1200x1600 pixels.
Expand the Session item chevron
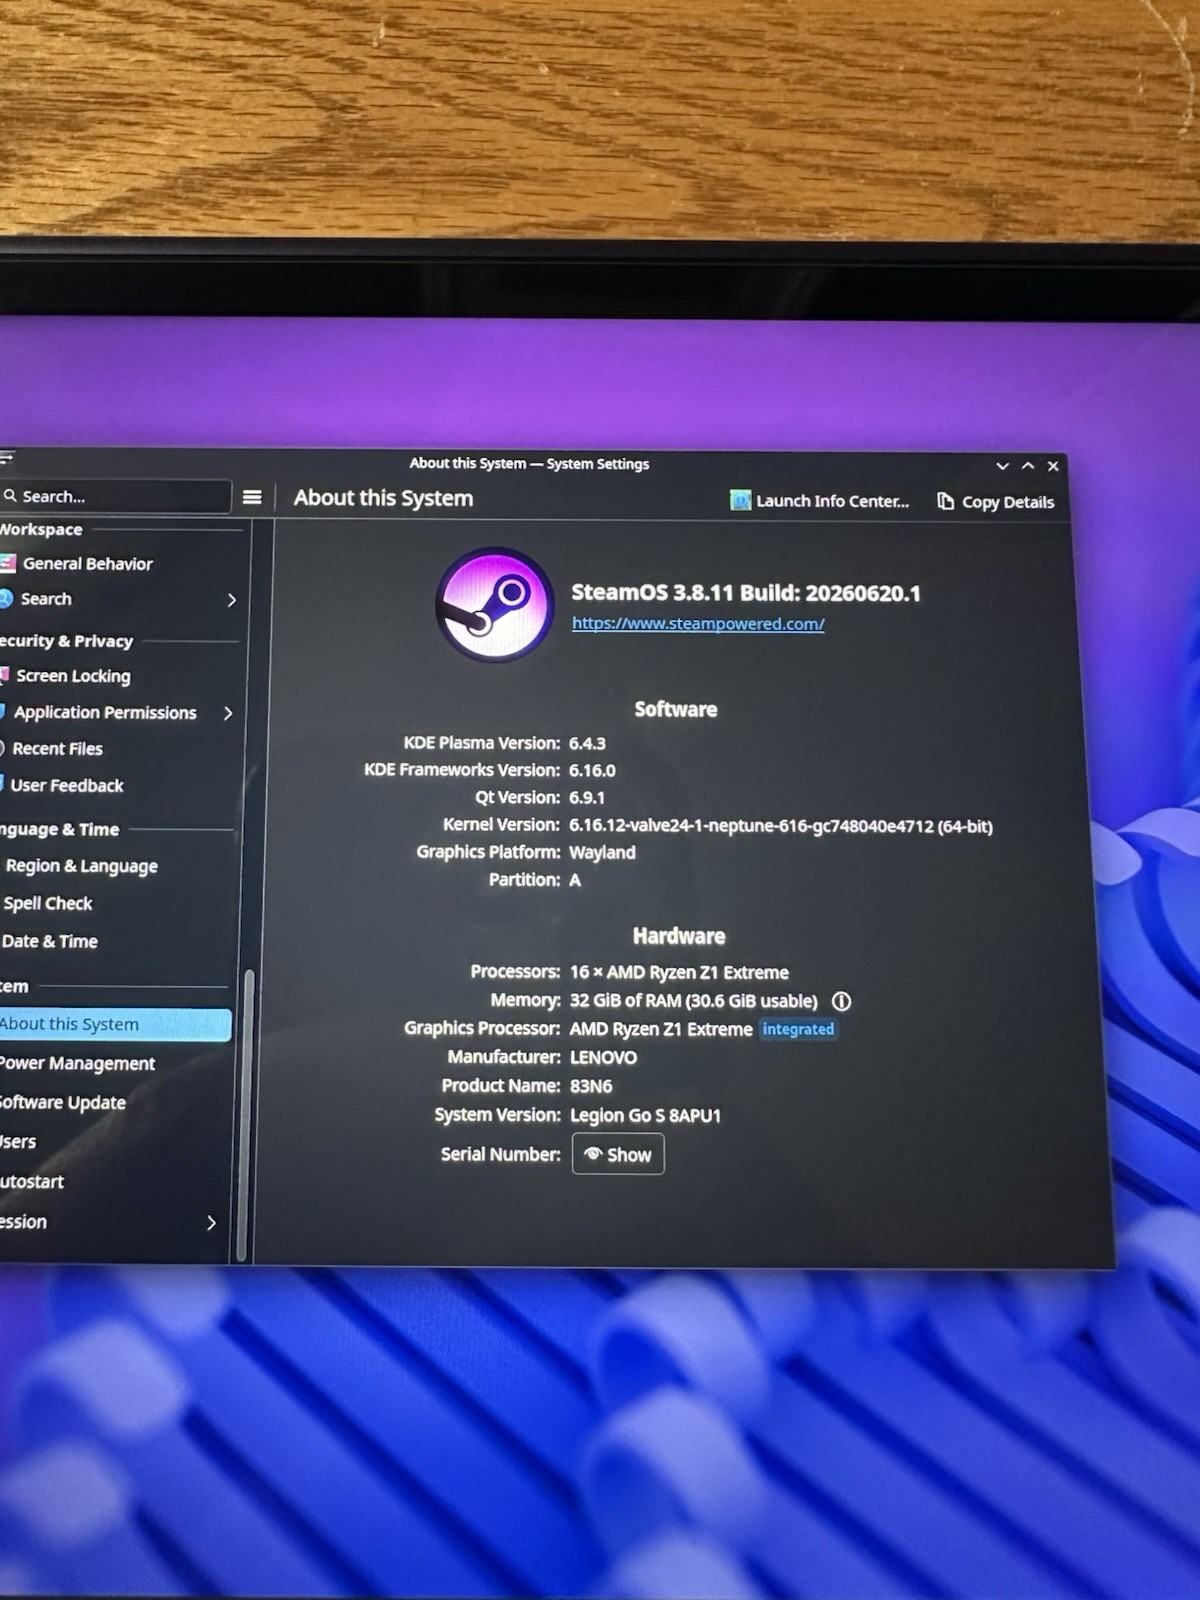point(211,1223)
